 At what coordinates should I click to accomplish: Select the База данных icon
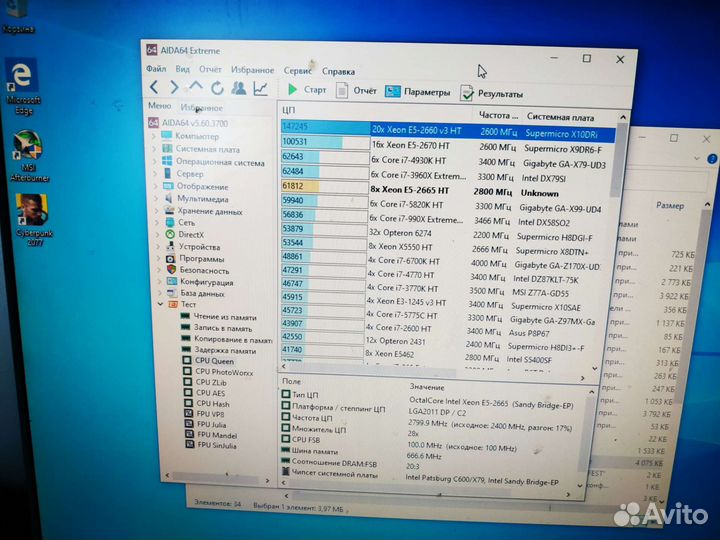click(x=172, y=293)
